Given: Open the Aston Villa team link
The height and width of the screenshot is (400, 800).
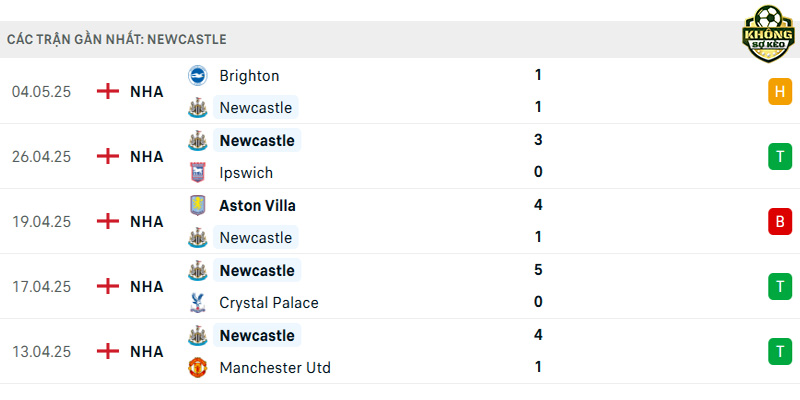Looking at the screenshot, I should [x=257, y=206].
